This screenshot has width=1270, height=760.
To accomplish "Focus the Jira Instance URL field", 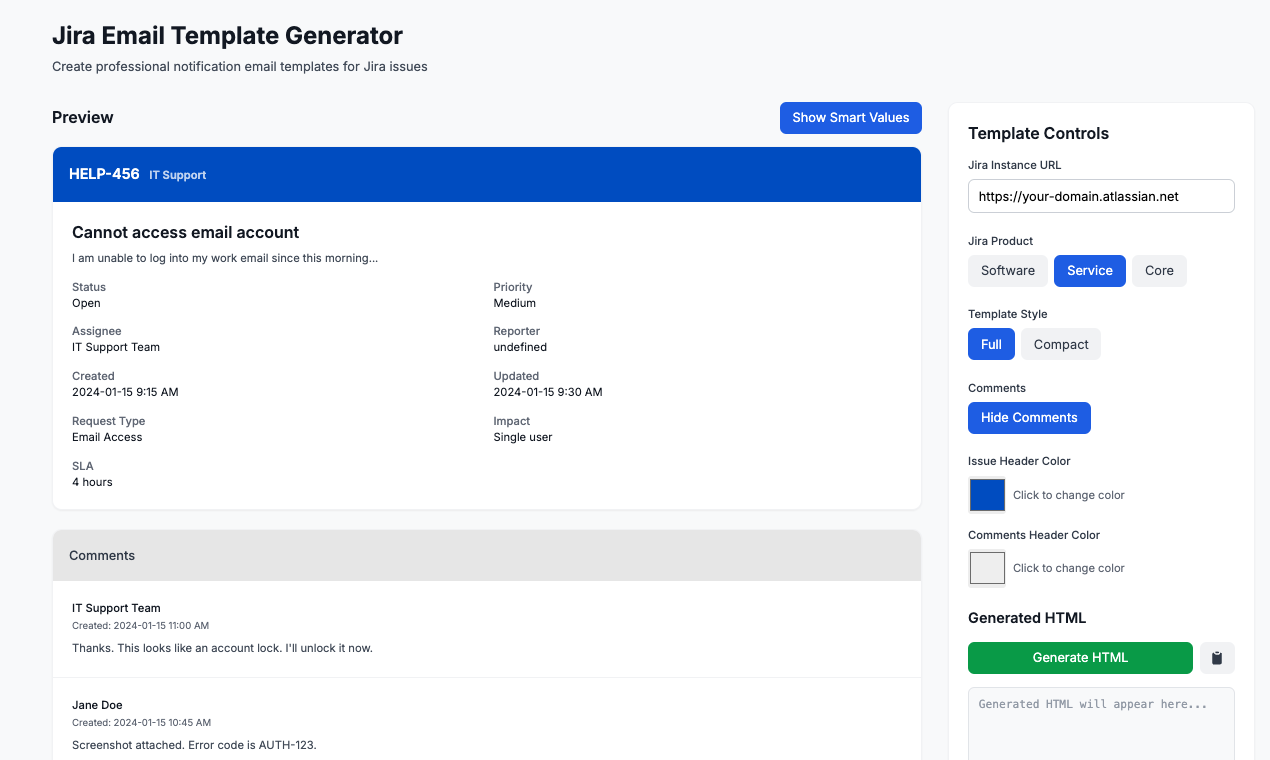I will pyautogui.click(x=1101, y=196).
